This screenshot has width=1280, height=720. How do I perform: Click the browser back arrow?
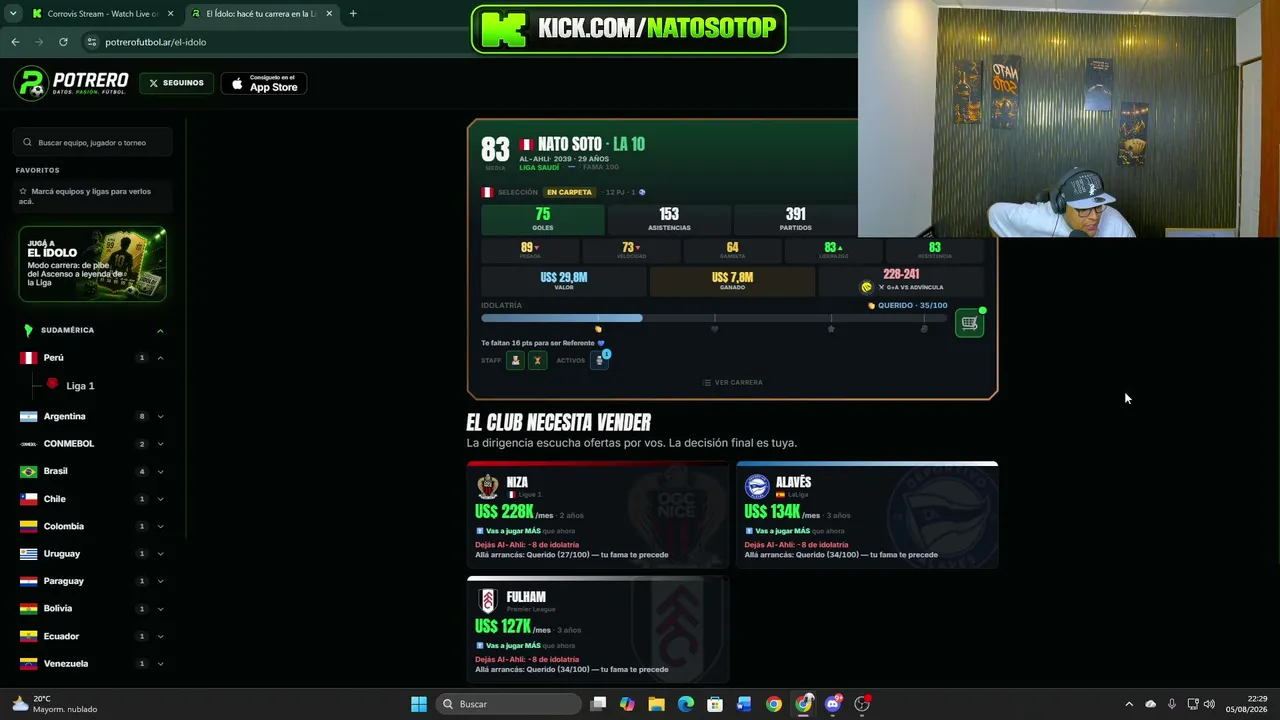[15, 42]
